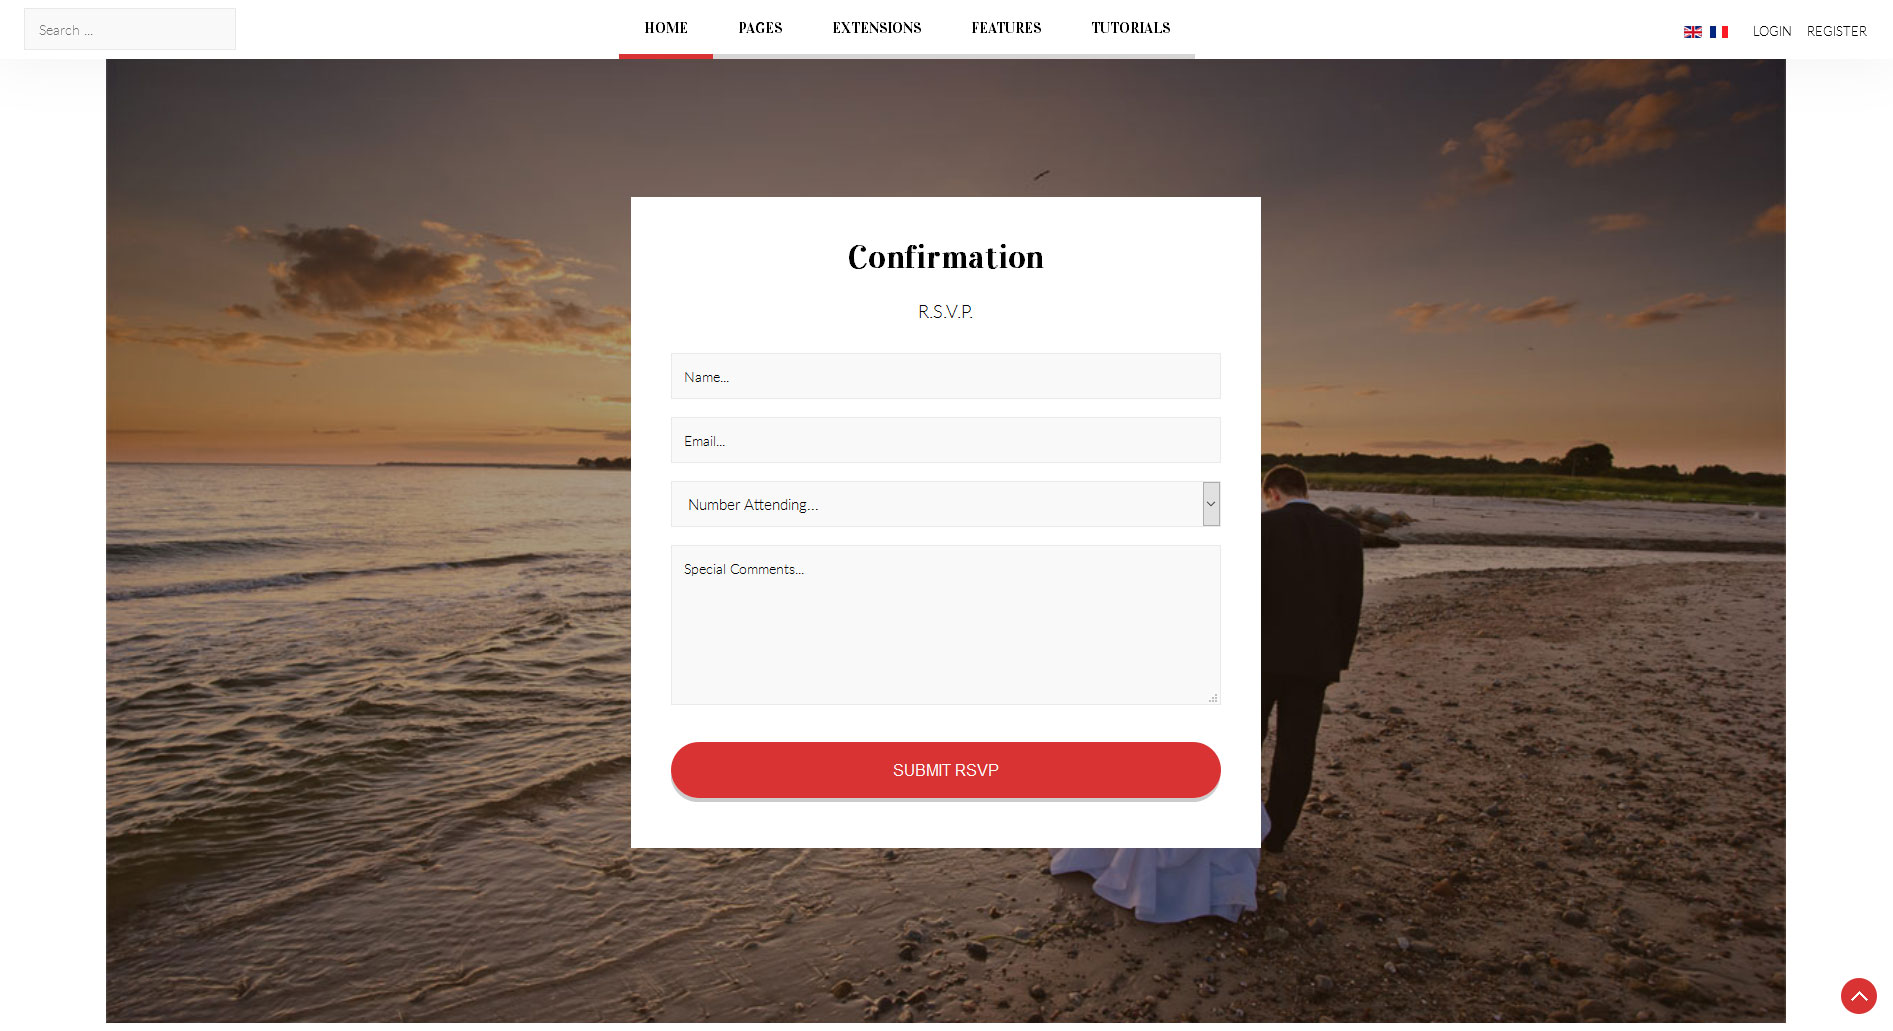This screenshot has height=1031, width=1893.
Task: Open the Pages menu
Action: pos(760,28)
